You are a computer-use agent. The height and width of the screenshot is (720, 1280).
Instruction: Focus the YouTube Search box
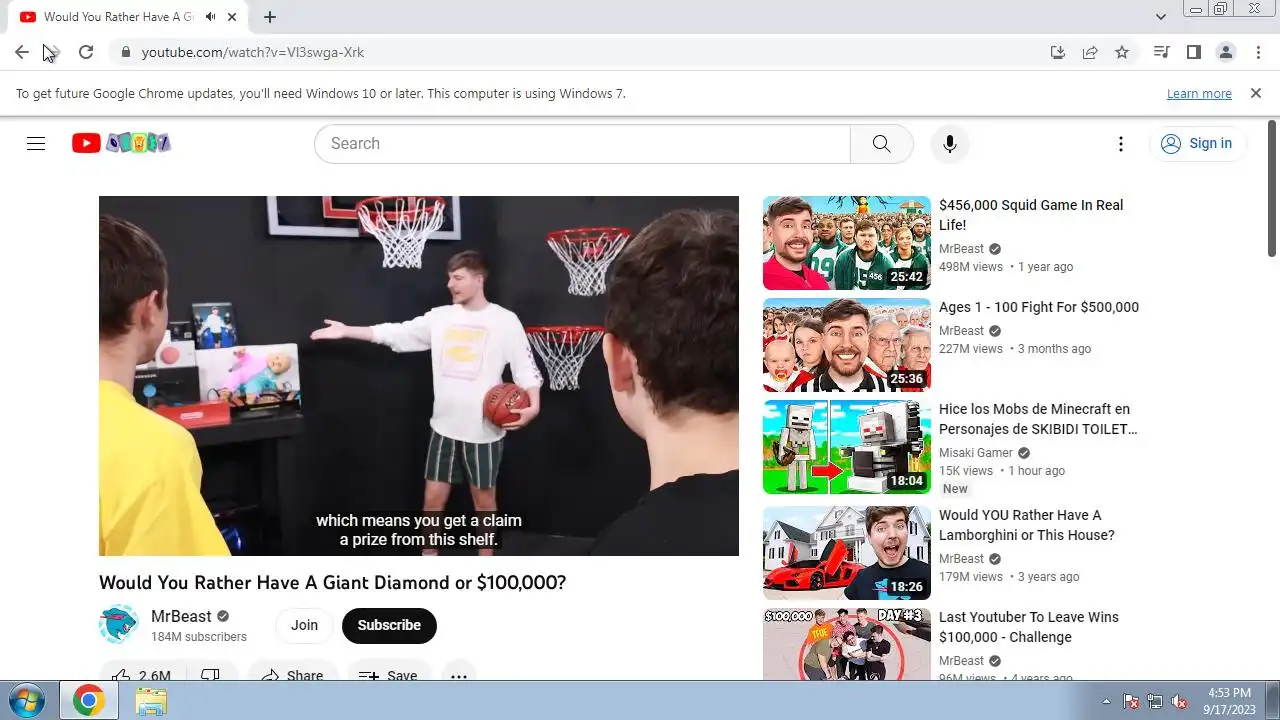tap(582, 143)
